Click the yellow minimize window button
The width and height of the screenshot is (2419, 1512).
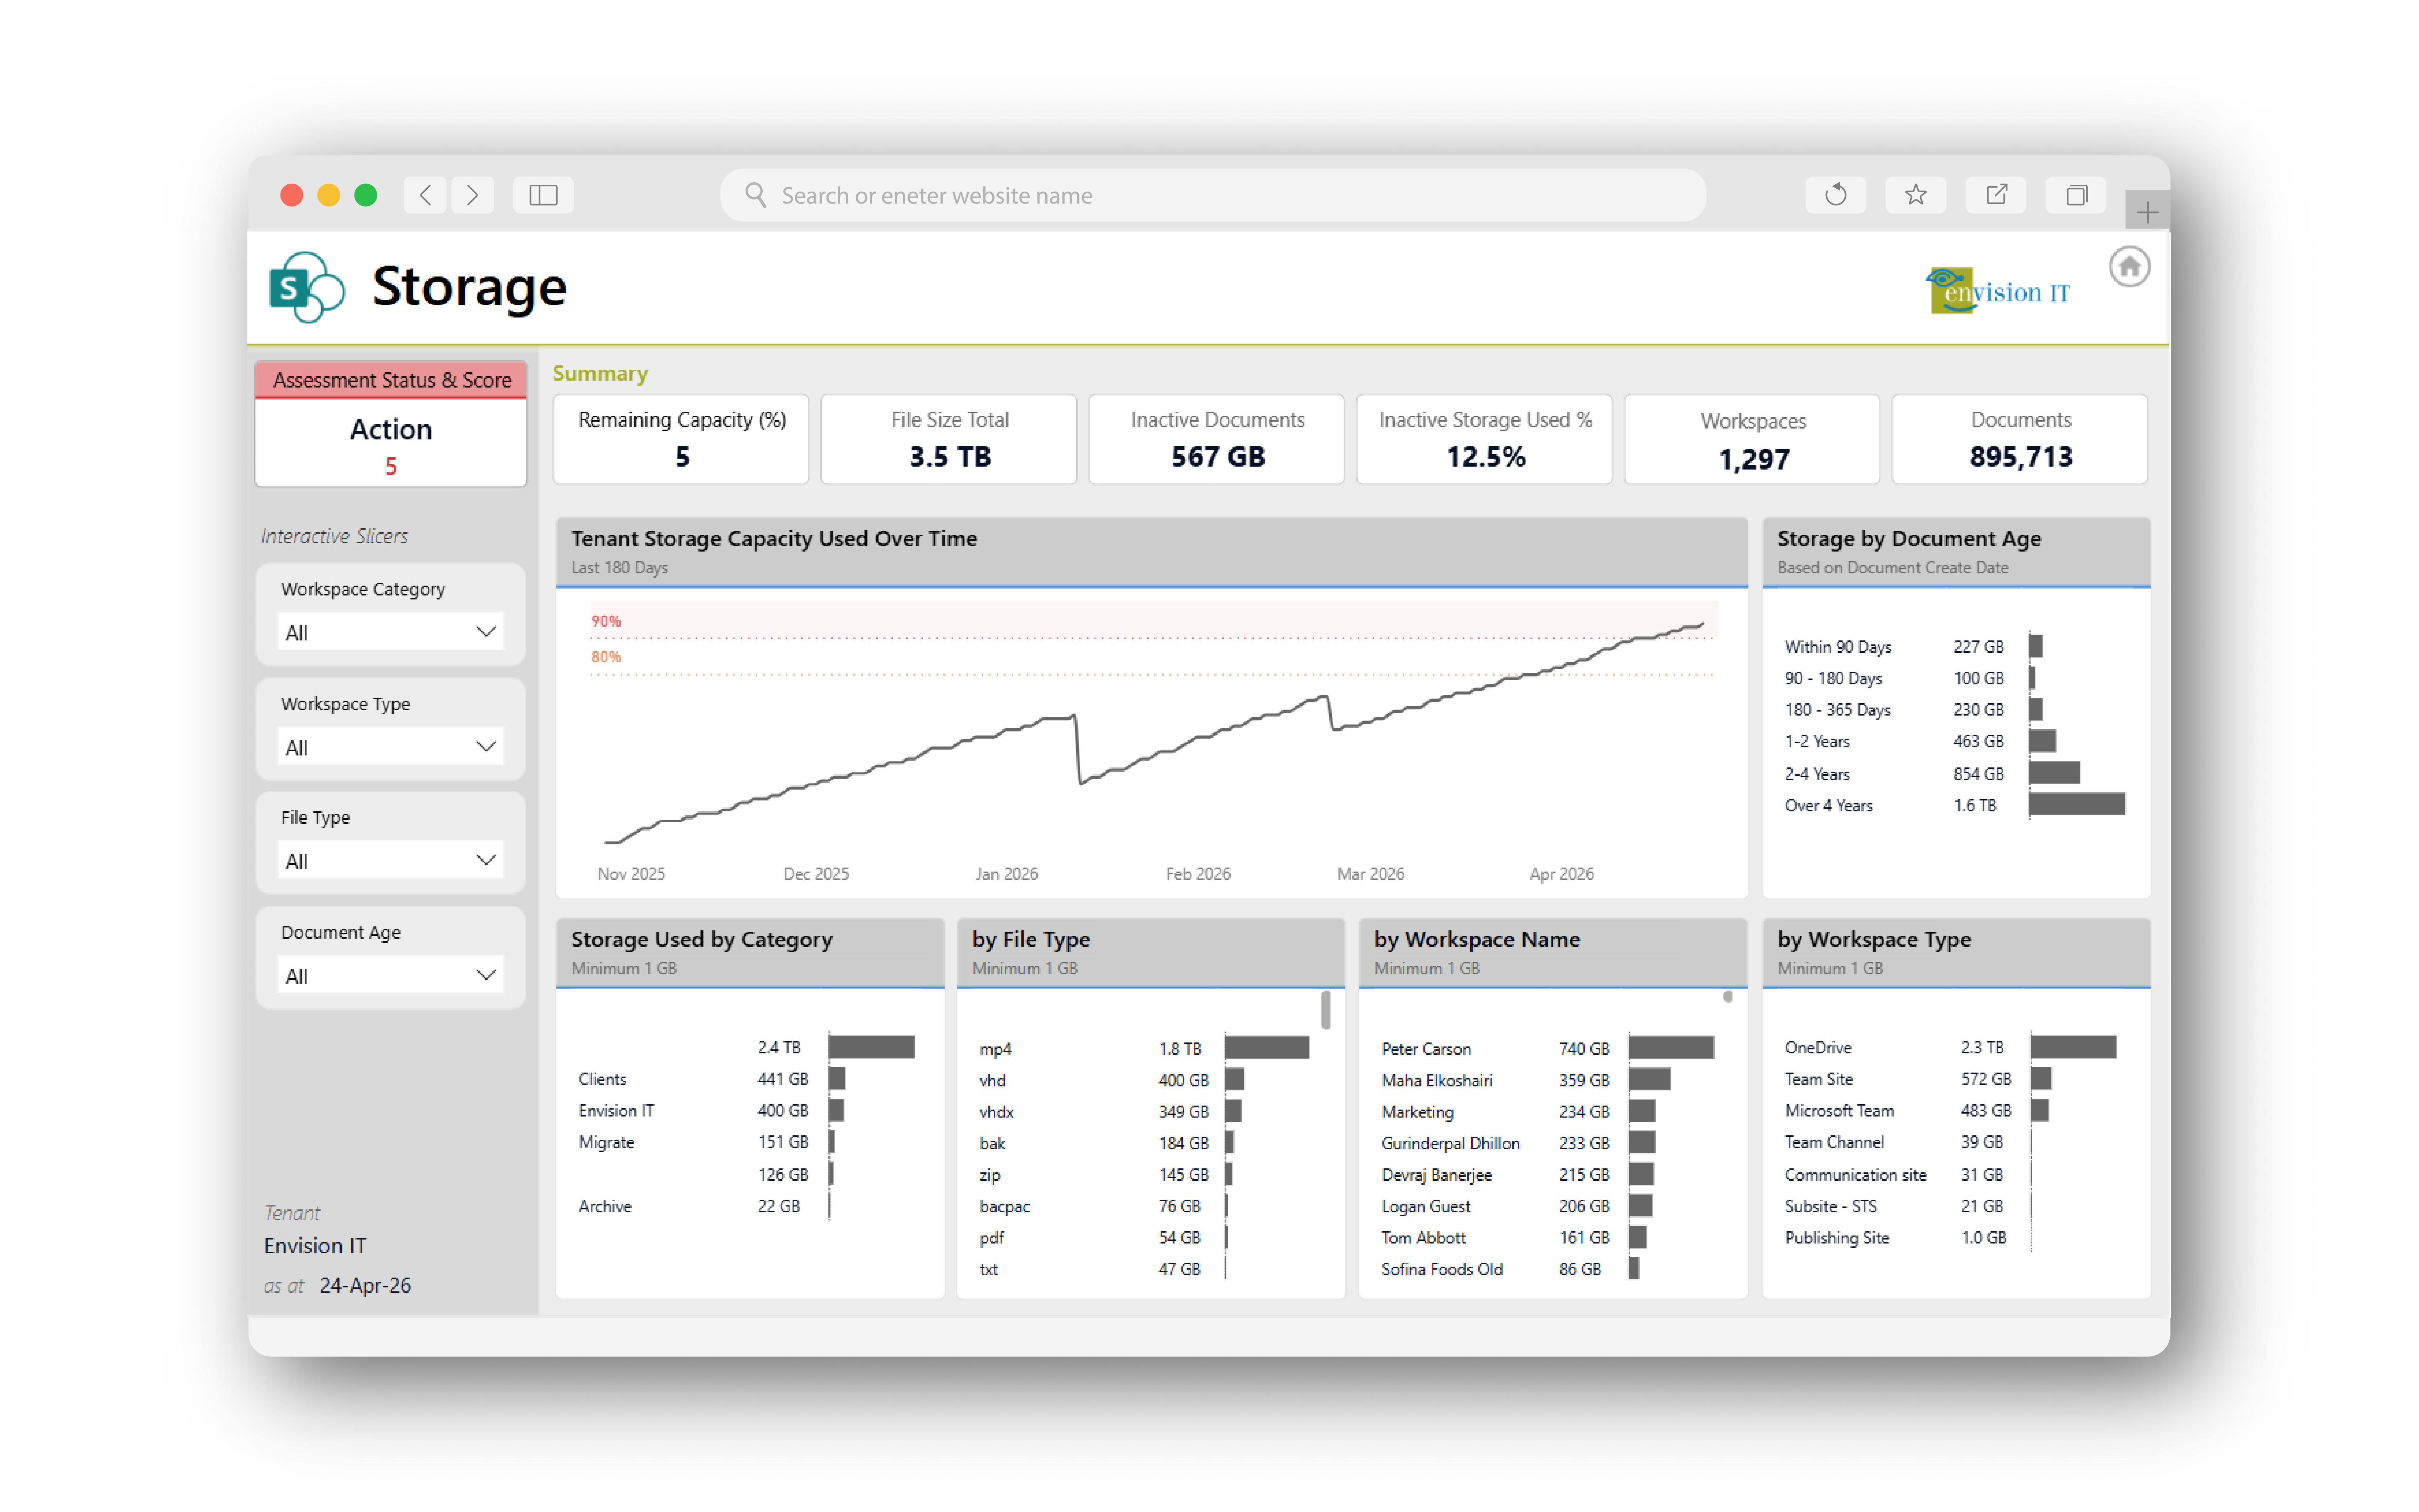328,195
